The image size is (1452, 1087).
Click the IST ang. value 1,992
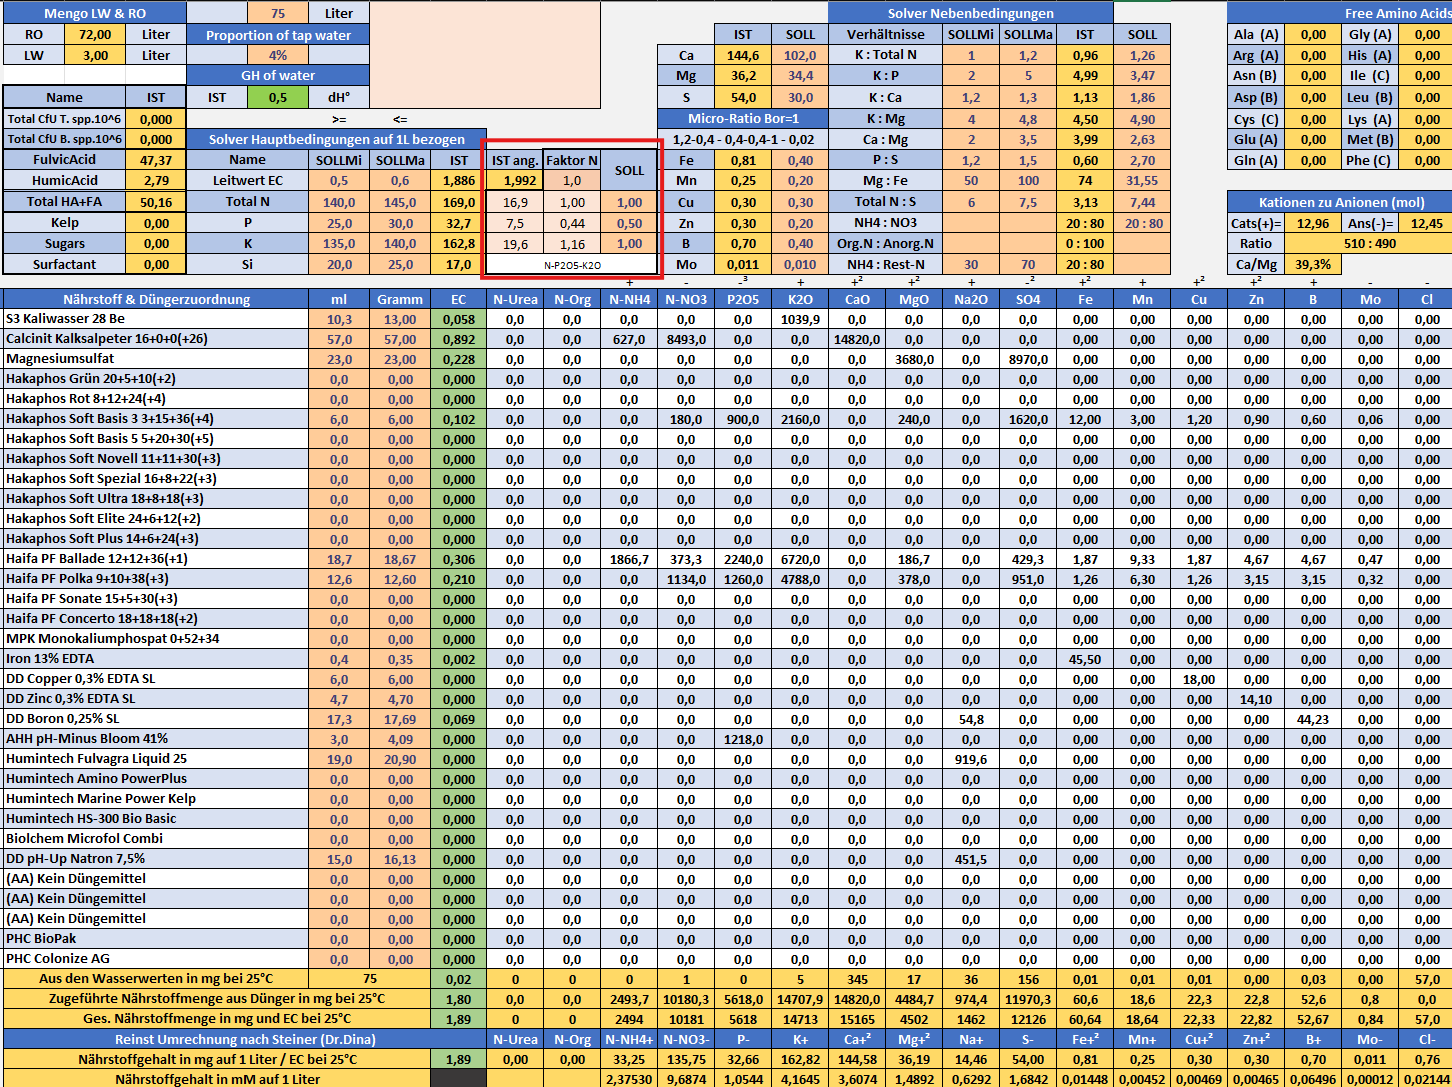point(515,181)
